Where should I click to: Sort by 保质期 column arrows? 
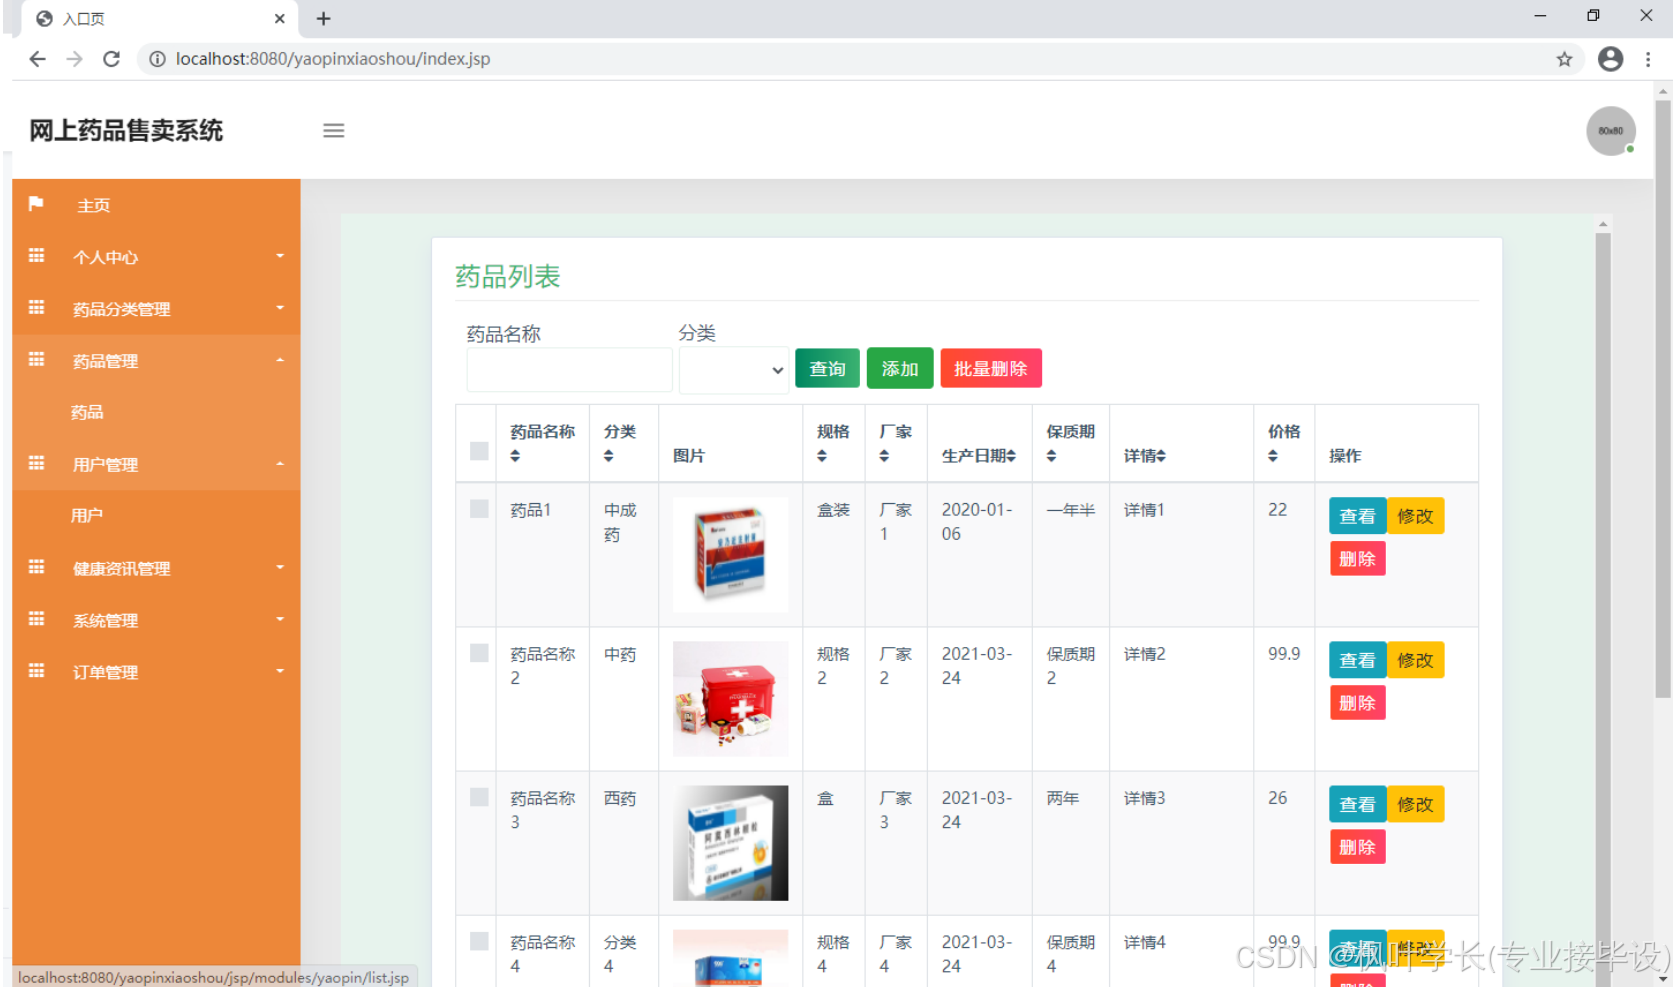[1051, 456]
